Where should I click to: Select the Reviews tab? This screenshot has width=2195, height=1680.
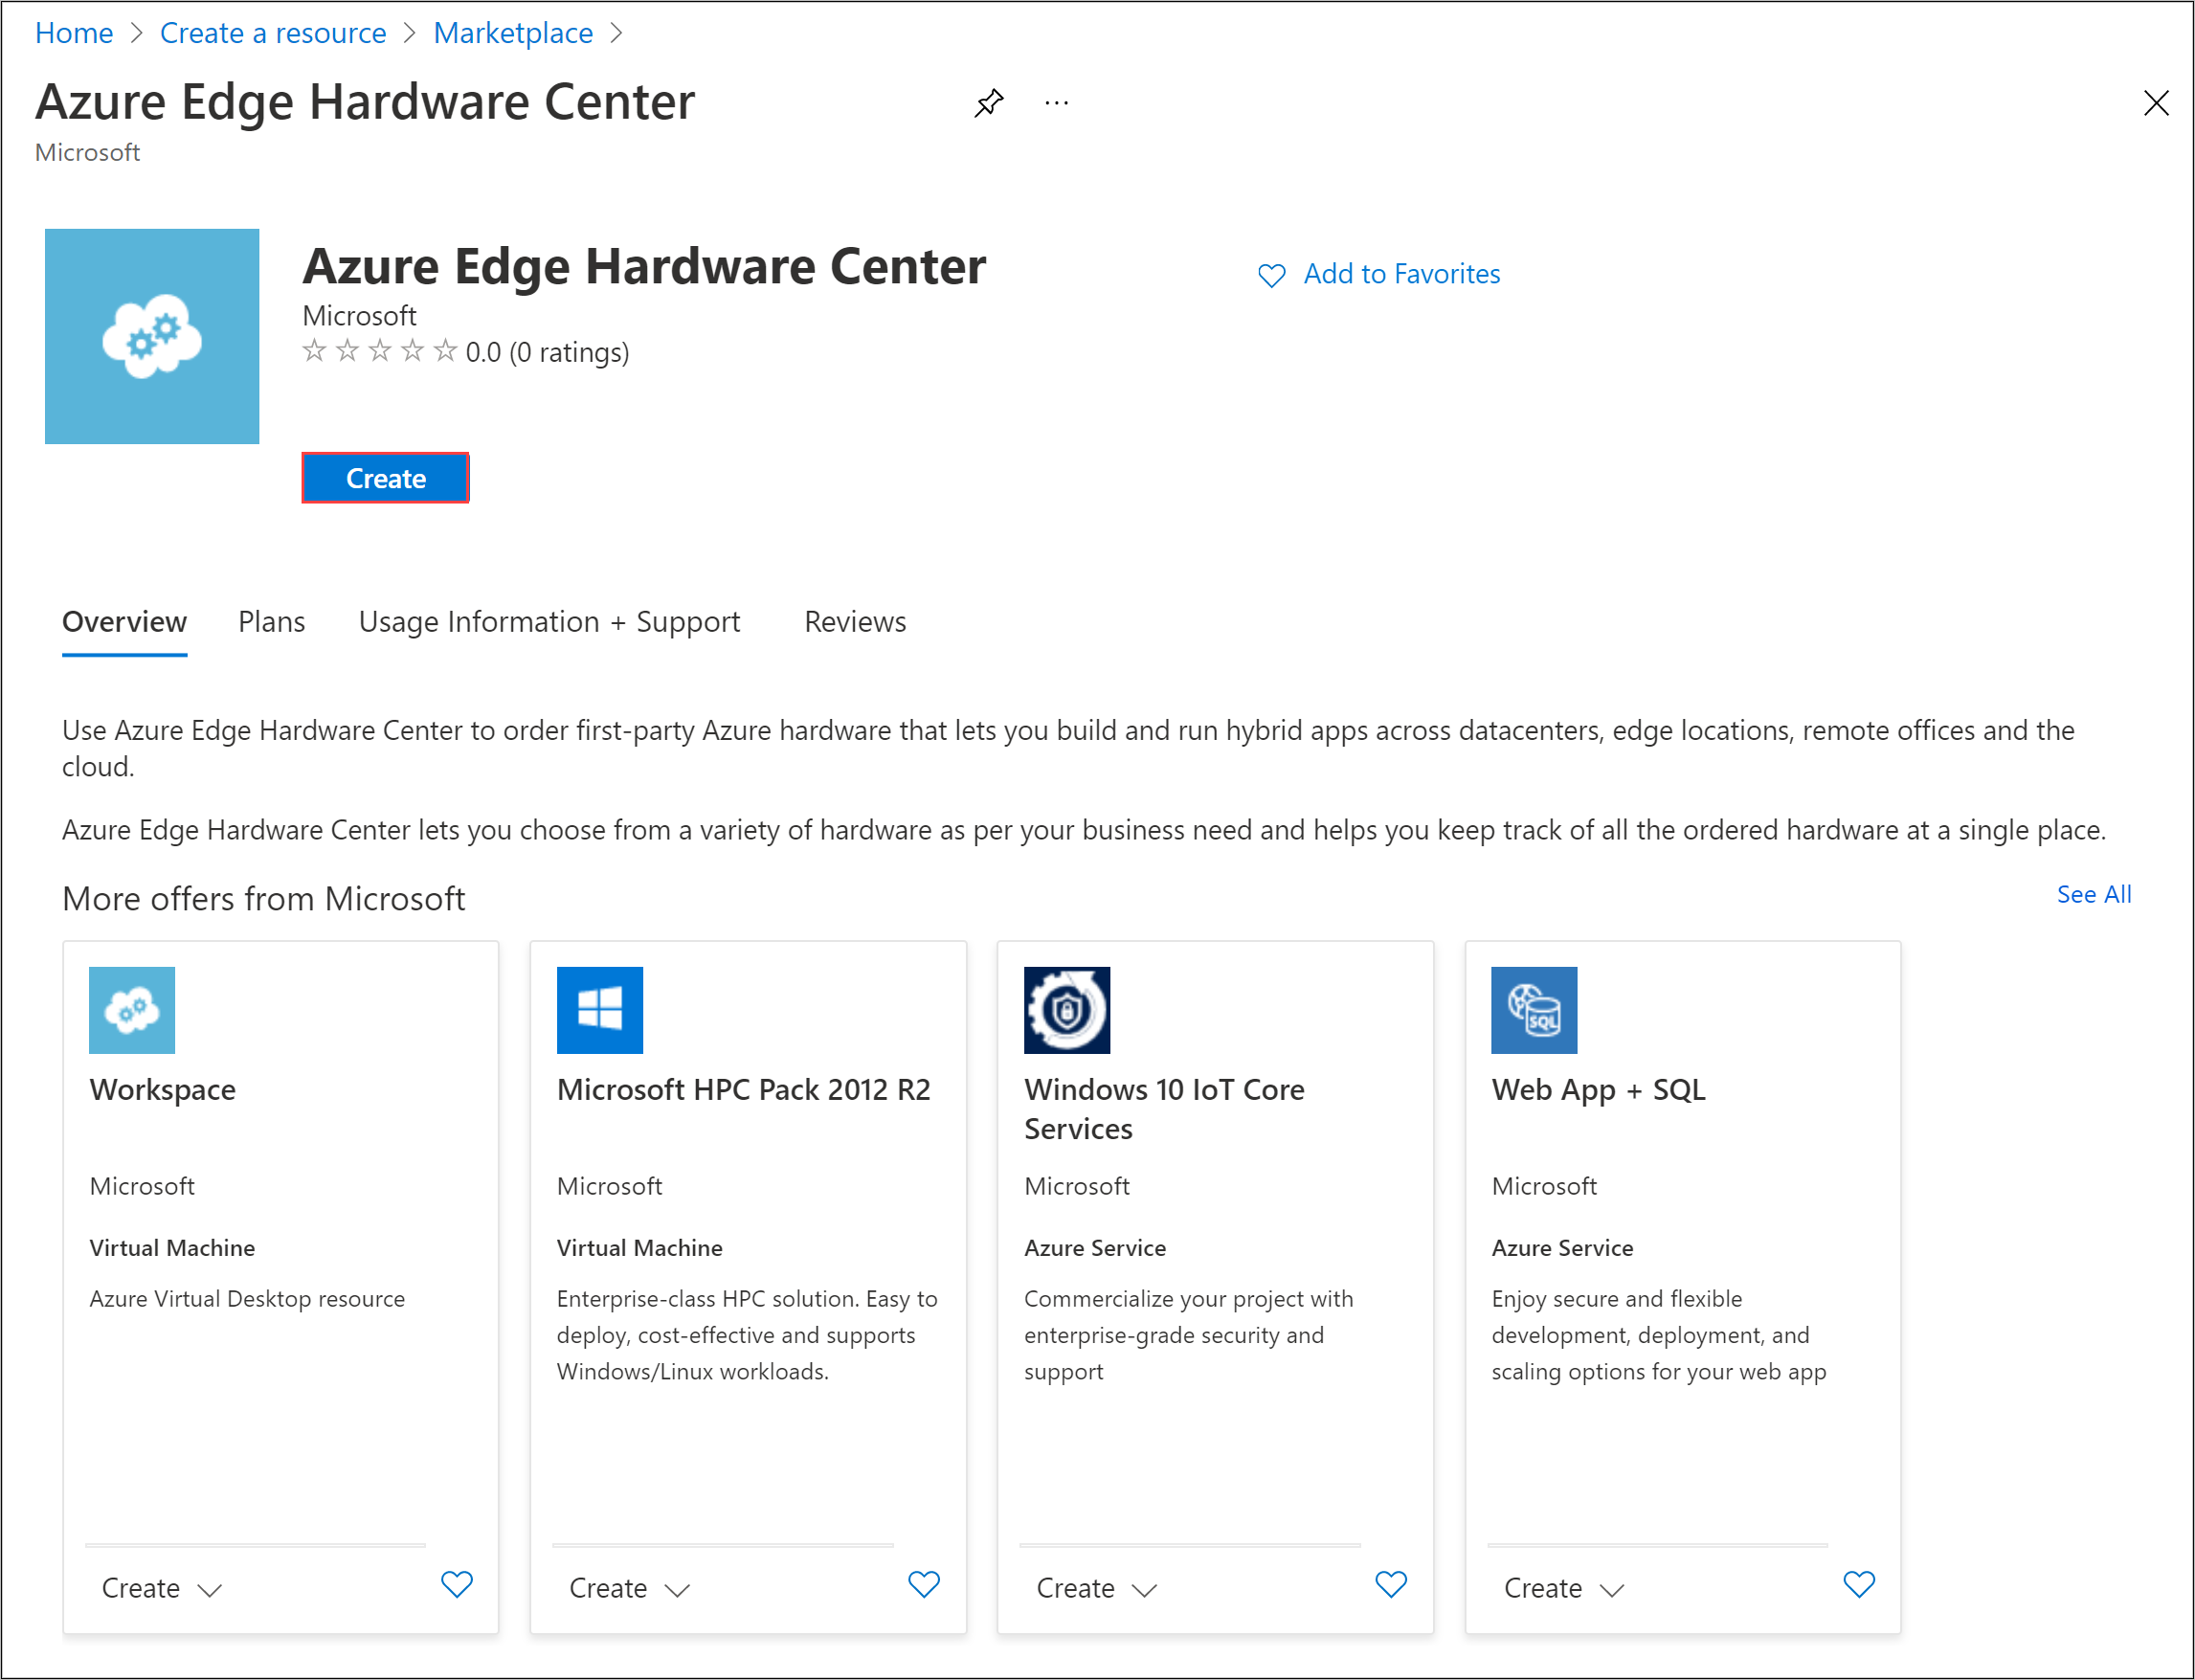(x=856, y=621)
